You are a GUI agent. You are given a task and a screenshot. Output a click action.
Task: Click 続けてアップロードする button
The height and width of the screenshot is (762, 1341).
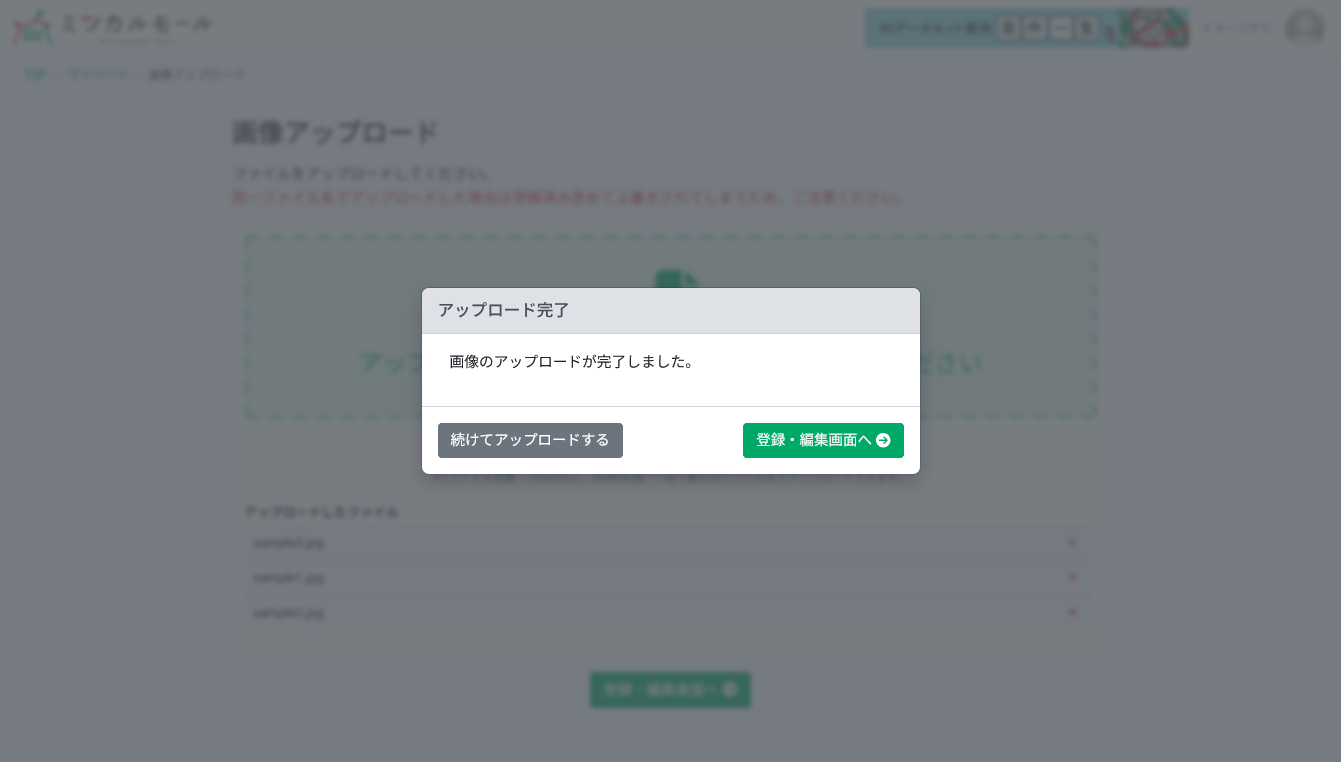click(x=530, y=440)
